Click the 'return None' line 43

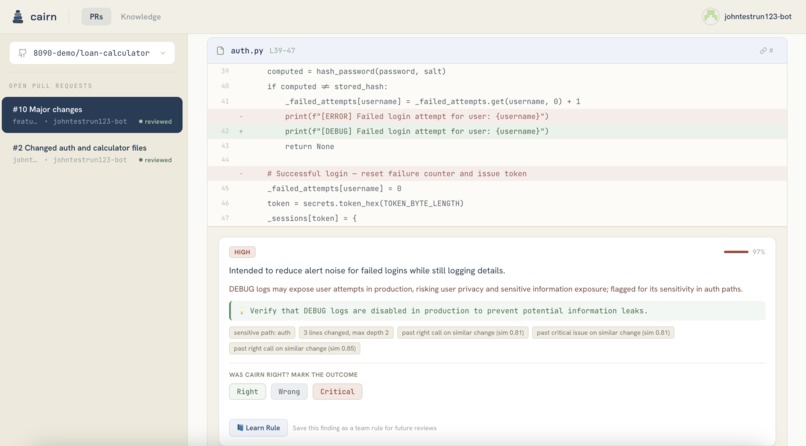(x=309, y=146)
